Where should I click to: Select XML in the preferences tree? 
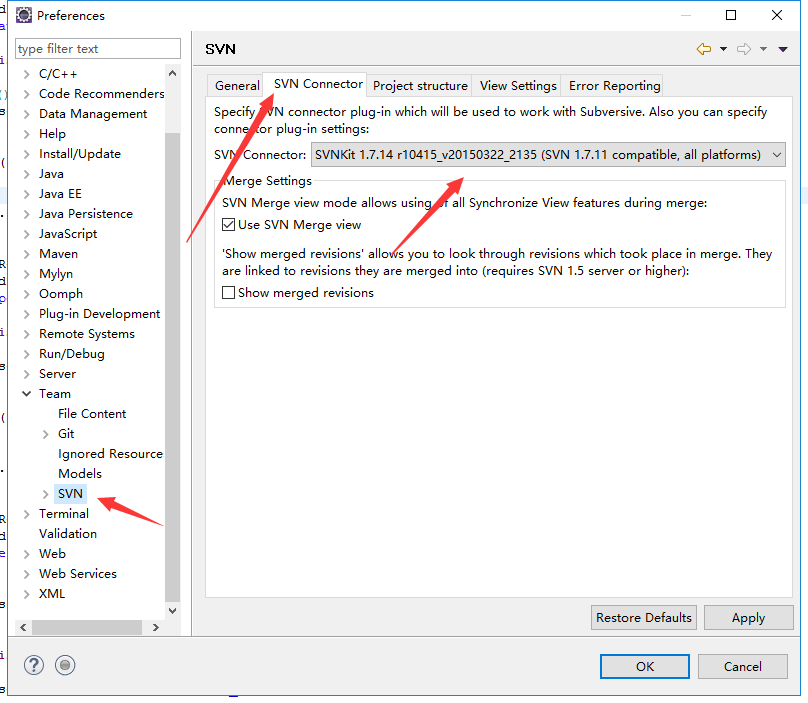click(x=52, y=594)
